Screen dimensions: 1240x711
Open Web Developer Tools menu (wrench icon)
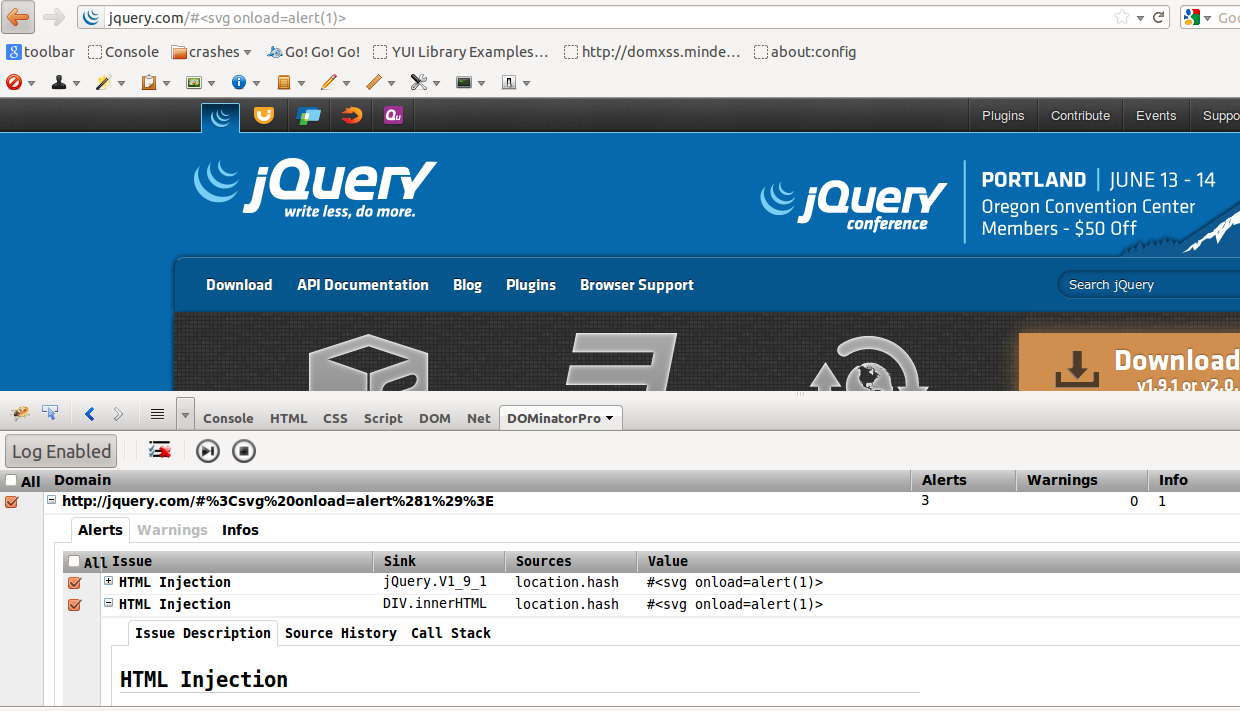coord(425,83)
